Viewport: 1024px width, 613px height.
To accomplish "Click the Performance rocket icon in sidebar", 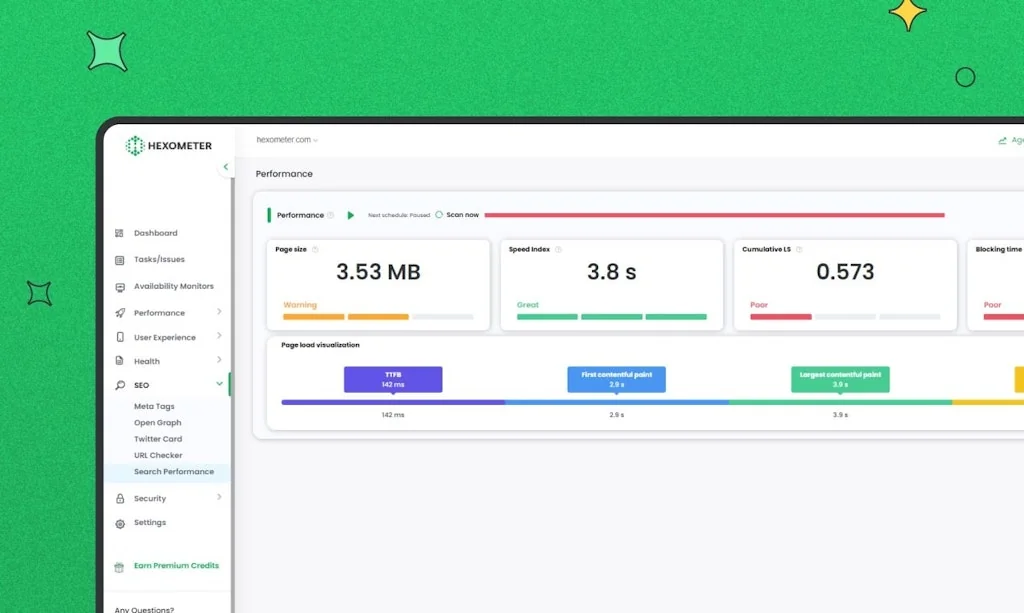I will (x=120, y=312).
